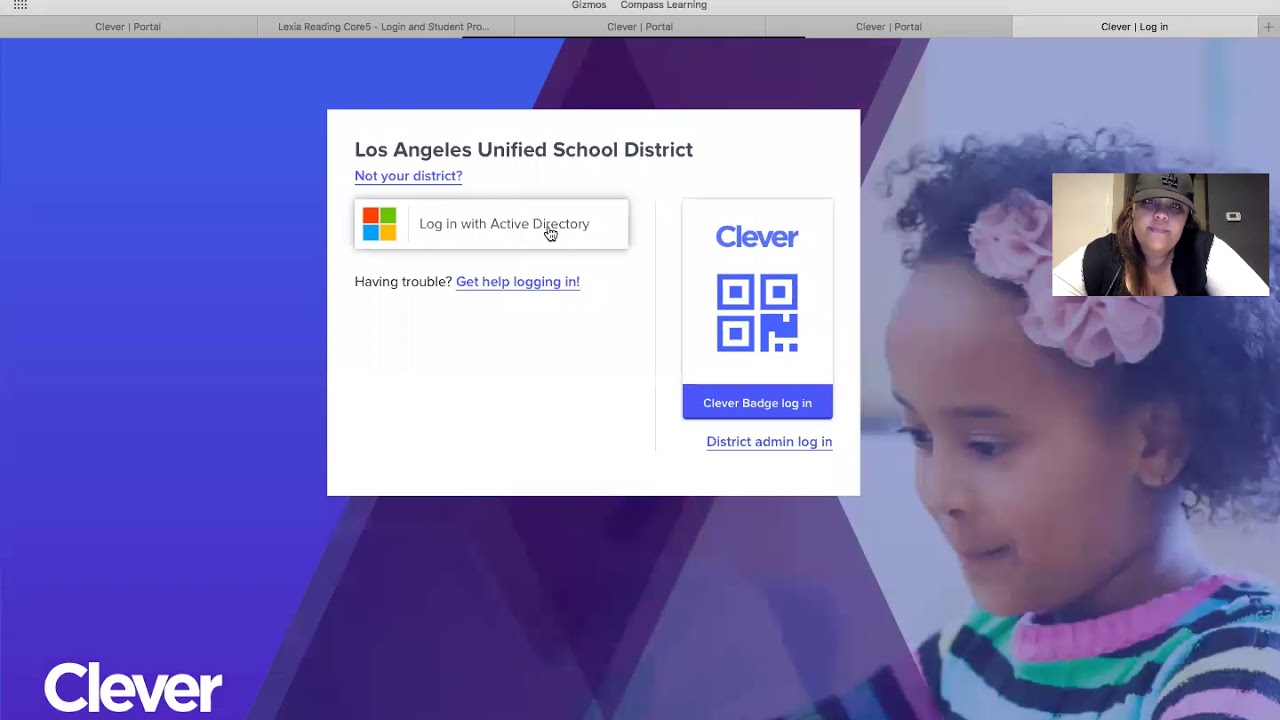The width and height of the screenshot is (1280, 720).
Task: Click the Clever QR code badge image
Action: pyautogui.click(x=757, y=313)
